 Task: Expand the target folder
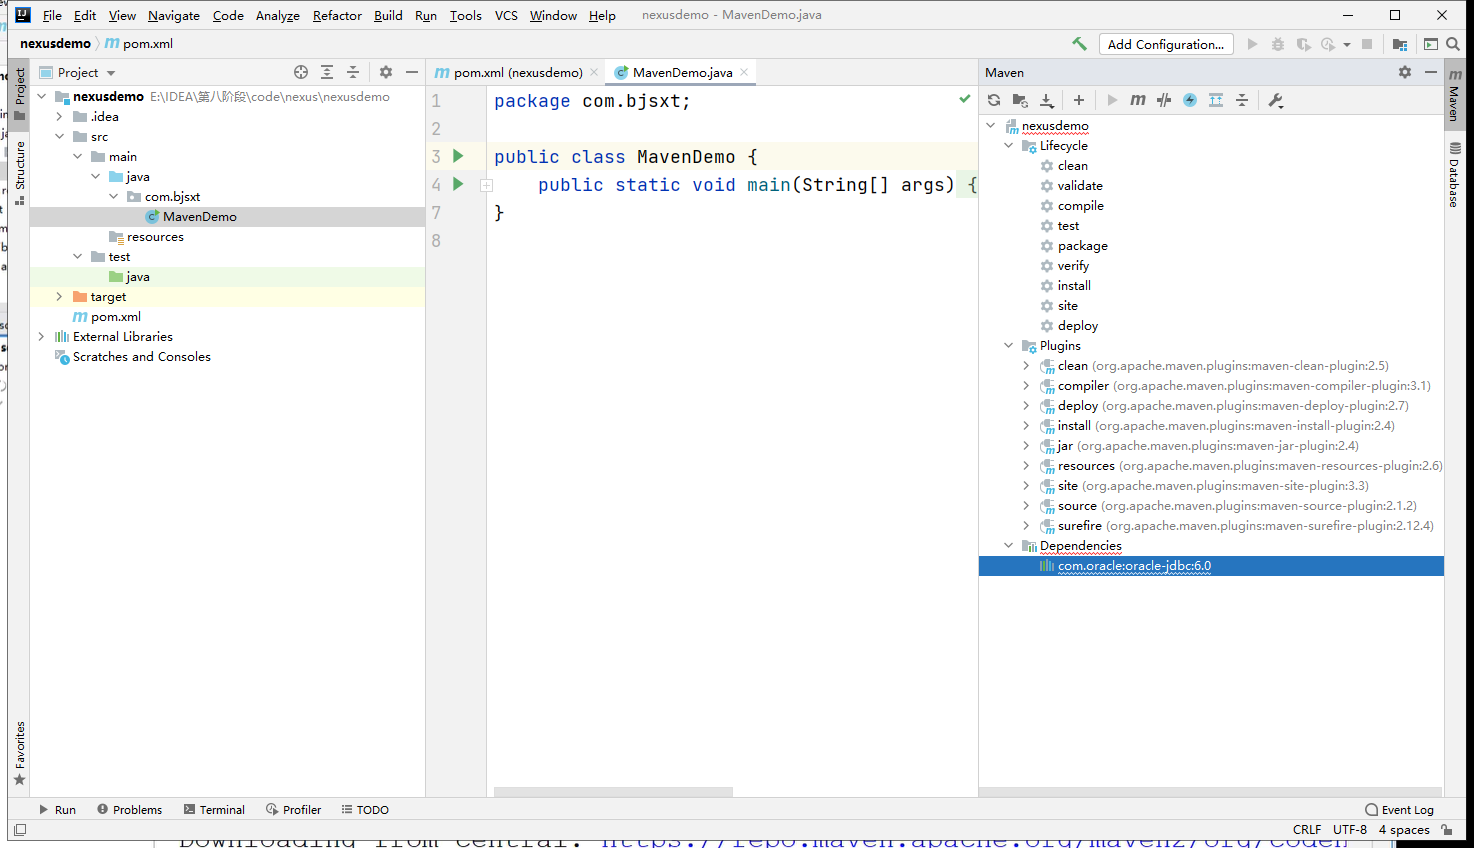point(59,297)
